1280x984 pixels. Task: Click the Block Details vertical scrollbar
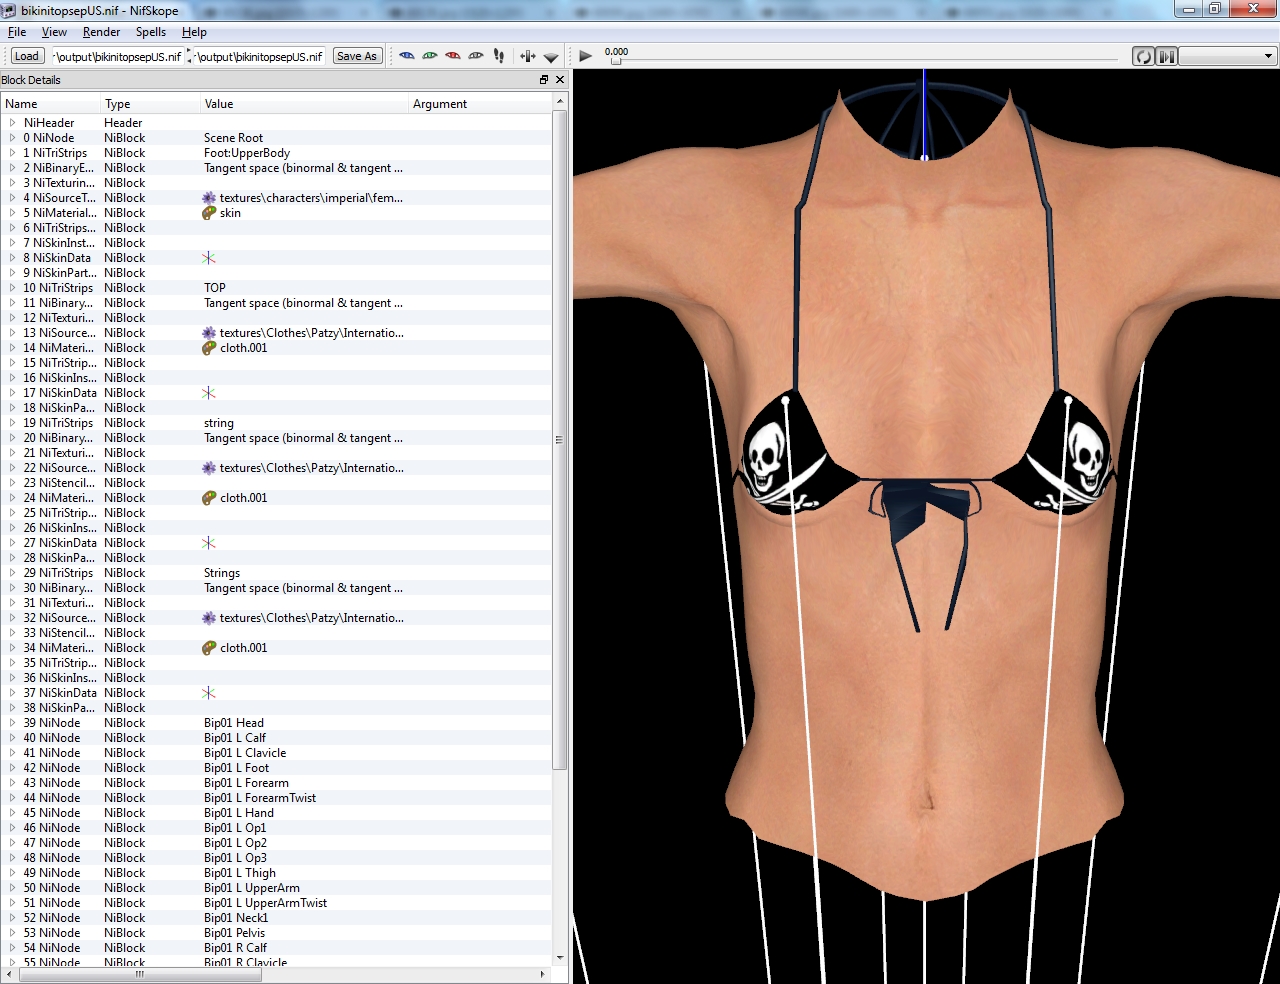point(560,440)
